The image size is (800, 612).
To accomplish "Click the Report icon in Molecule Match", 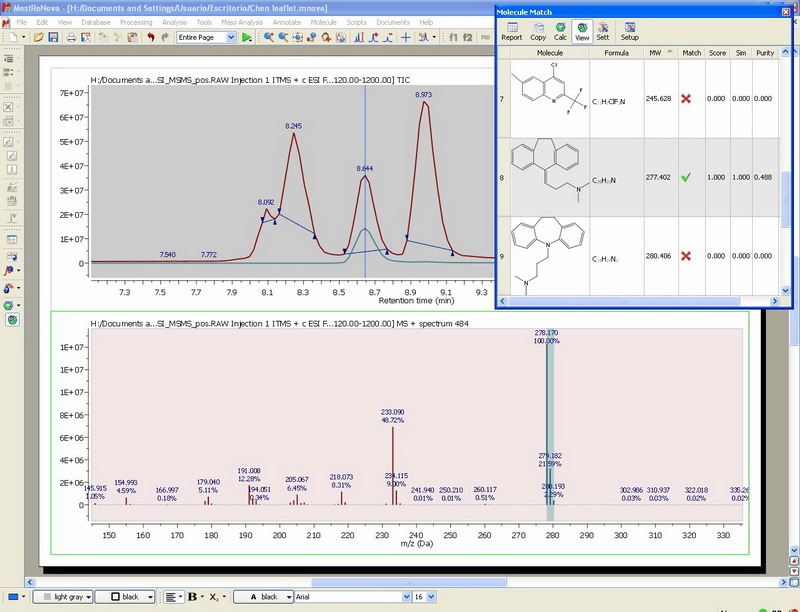I will [x=511, y=31].
